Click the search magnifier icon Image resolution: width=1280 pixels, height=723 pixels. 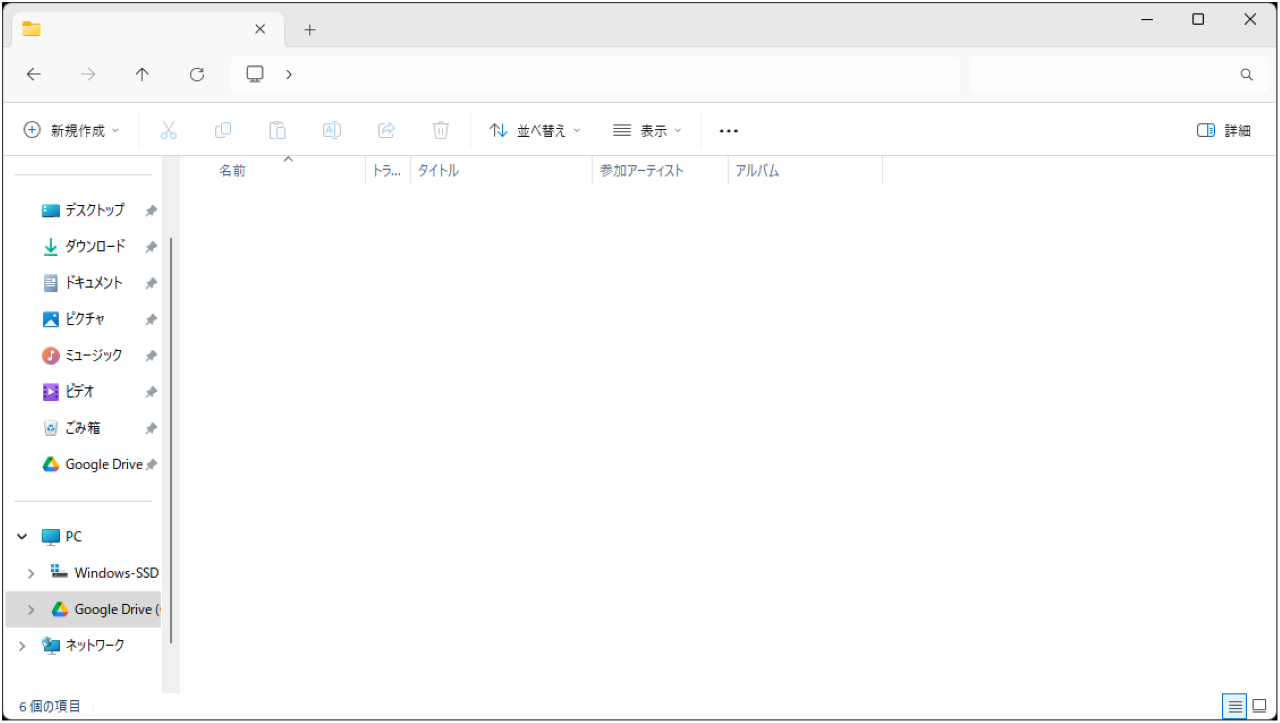point(1247,74)
